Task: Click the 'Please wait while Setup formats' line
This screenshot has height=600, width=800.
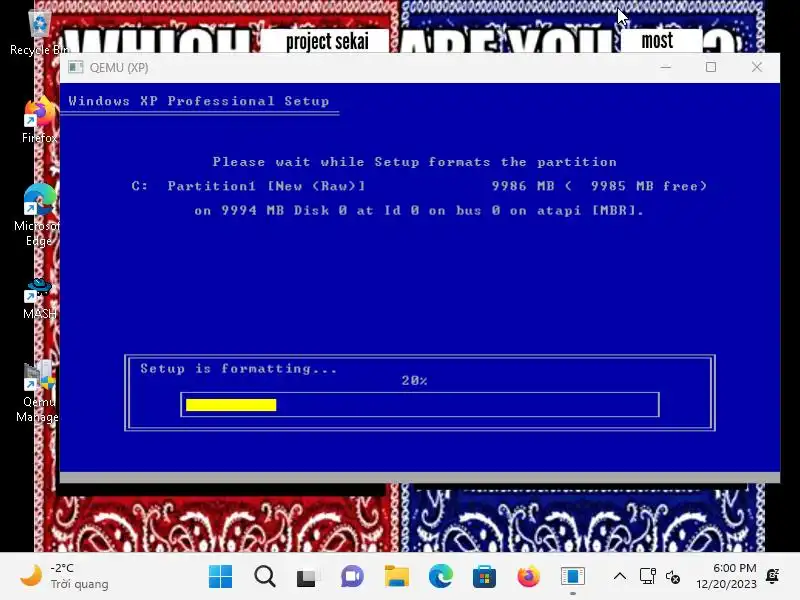Action: [414, 162]
